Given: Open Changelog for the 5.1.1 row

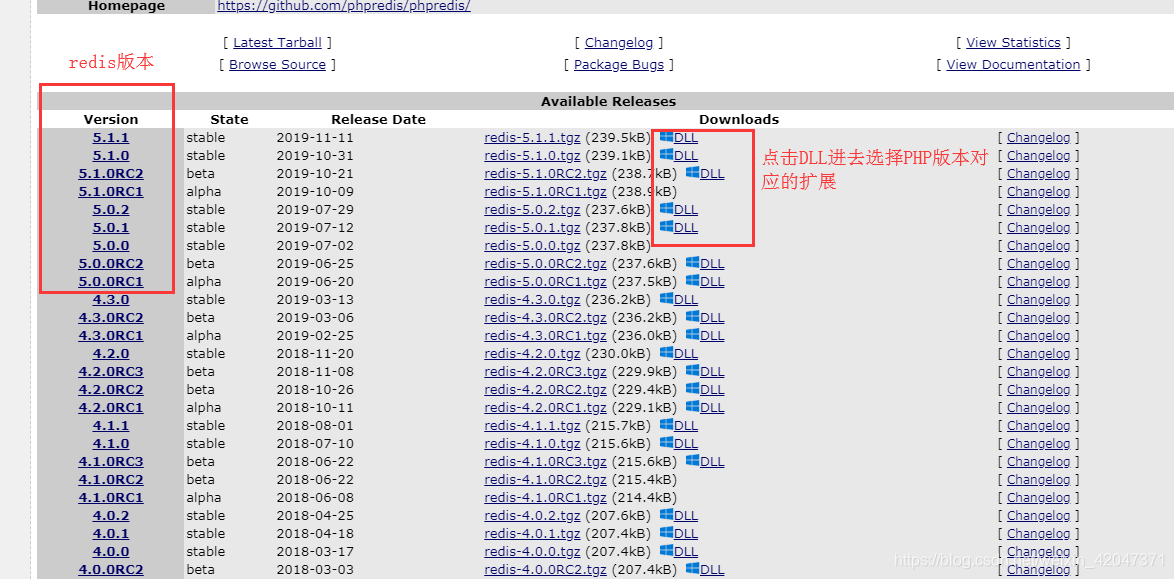Looking at the screenshot, I should [x=1038, y=138].
